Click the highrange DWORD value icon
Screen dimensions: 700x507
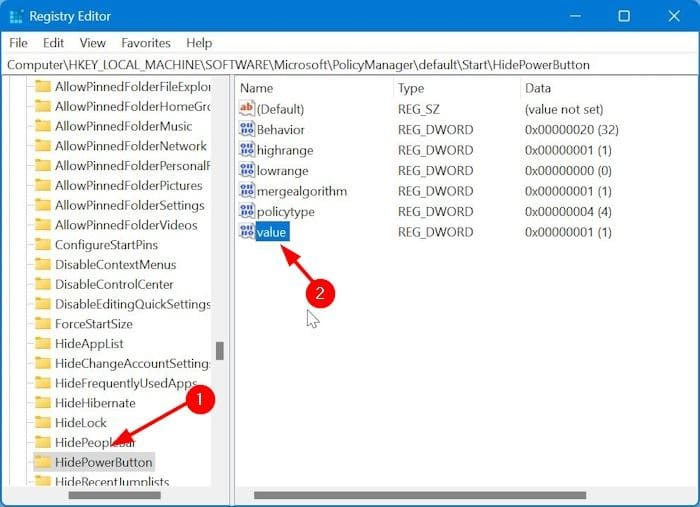click(246, 150)
